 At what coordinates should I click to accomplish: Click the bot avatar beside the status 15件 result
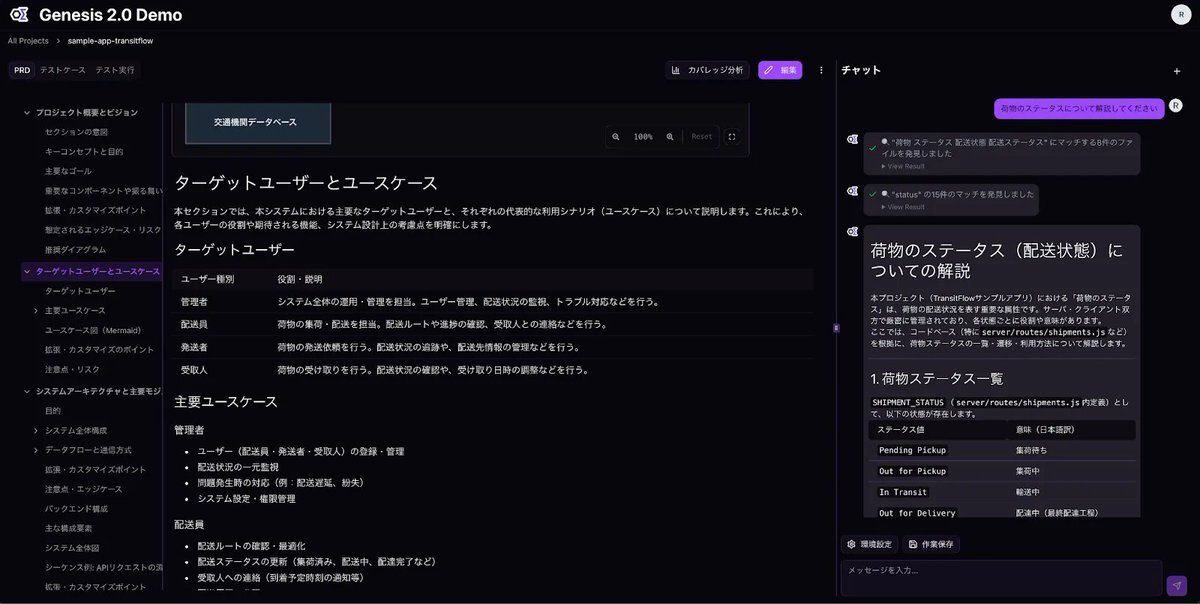pos(852,191)
